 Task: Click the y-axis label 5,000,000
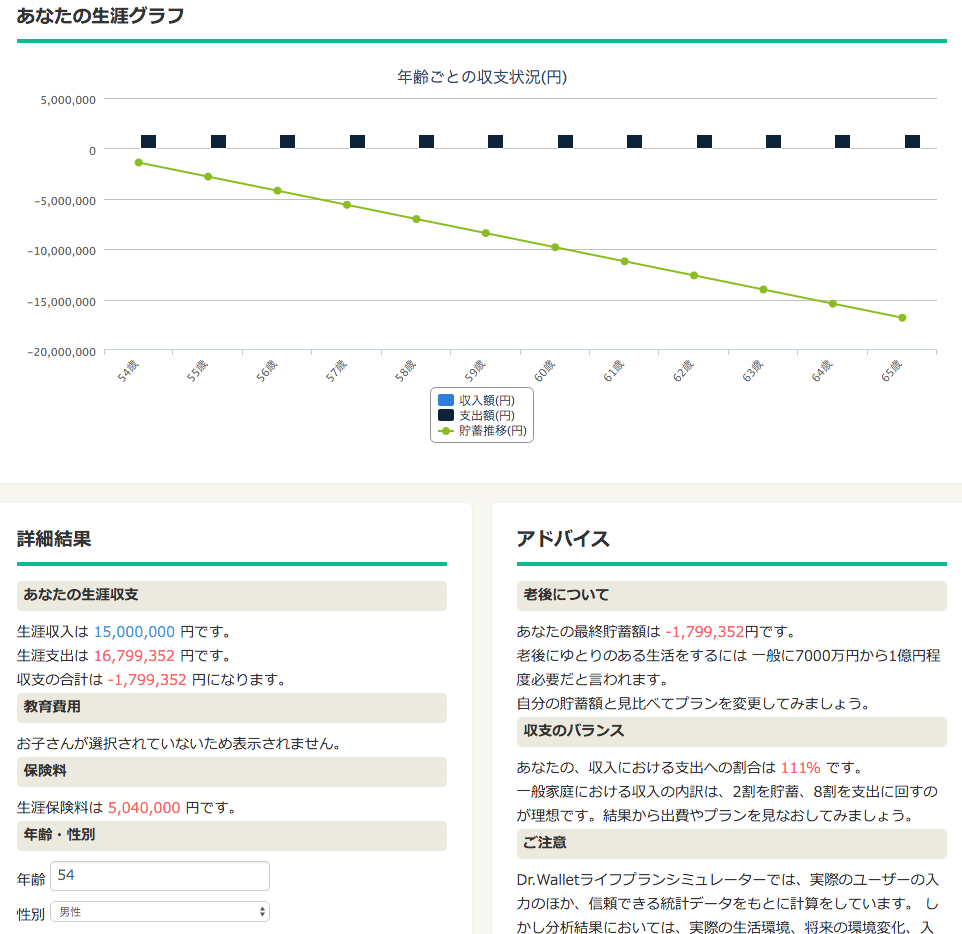coord(68,100)
